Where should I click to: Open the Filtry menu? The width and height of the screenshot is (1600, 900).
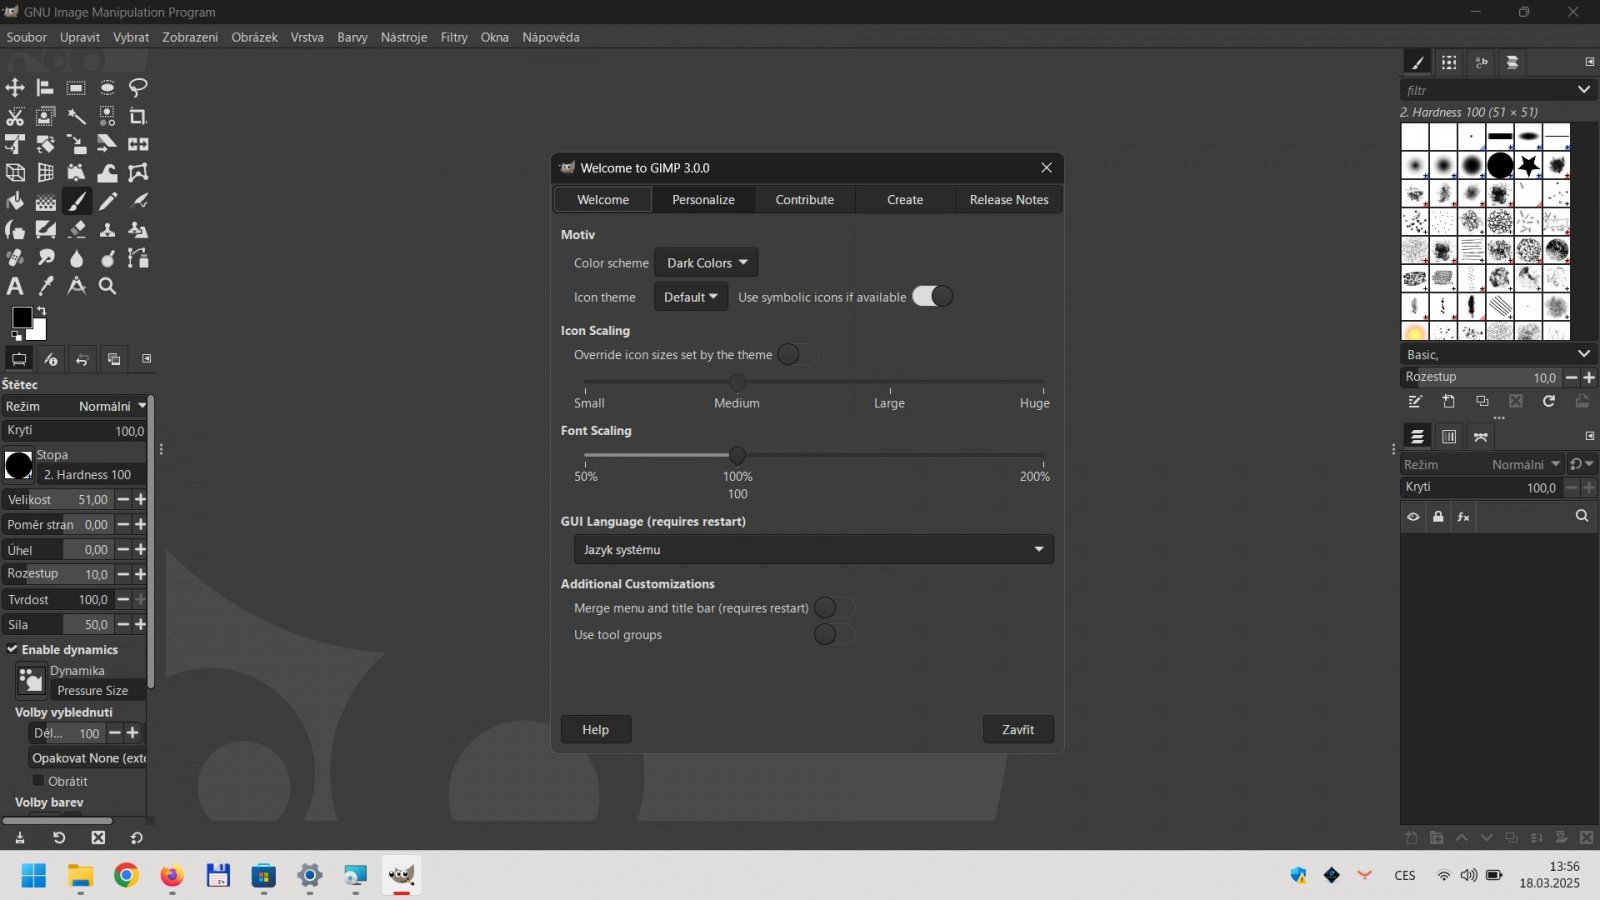tap(454, 37)
